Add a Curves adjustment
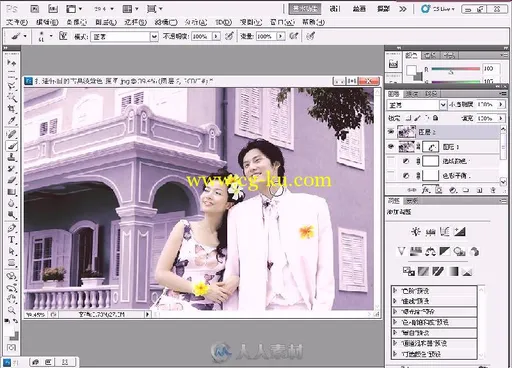This screenshot has width=512, height=368. click(x=445, y=231)
